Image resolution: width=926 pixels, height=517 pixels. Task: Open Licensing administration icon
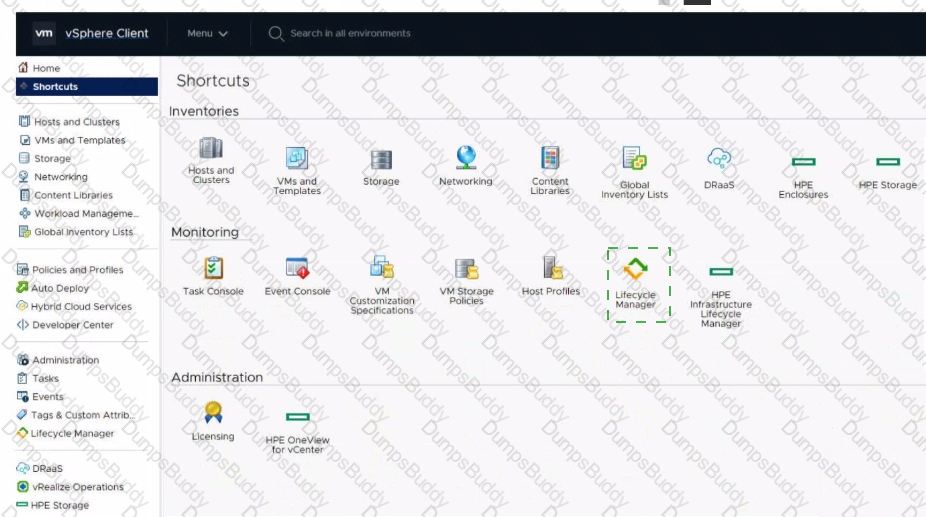coord(213,412)
